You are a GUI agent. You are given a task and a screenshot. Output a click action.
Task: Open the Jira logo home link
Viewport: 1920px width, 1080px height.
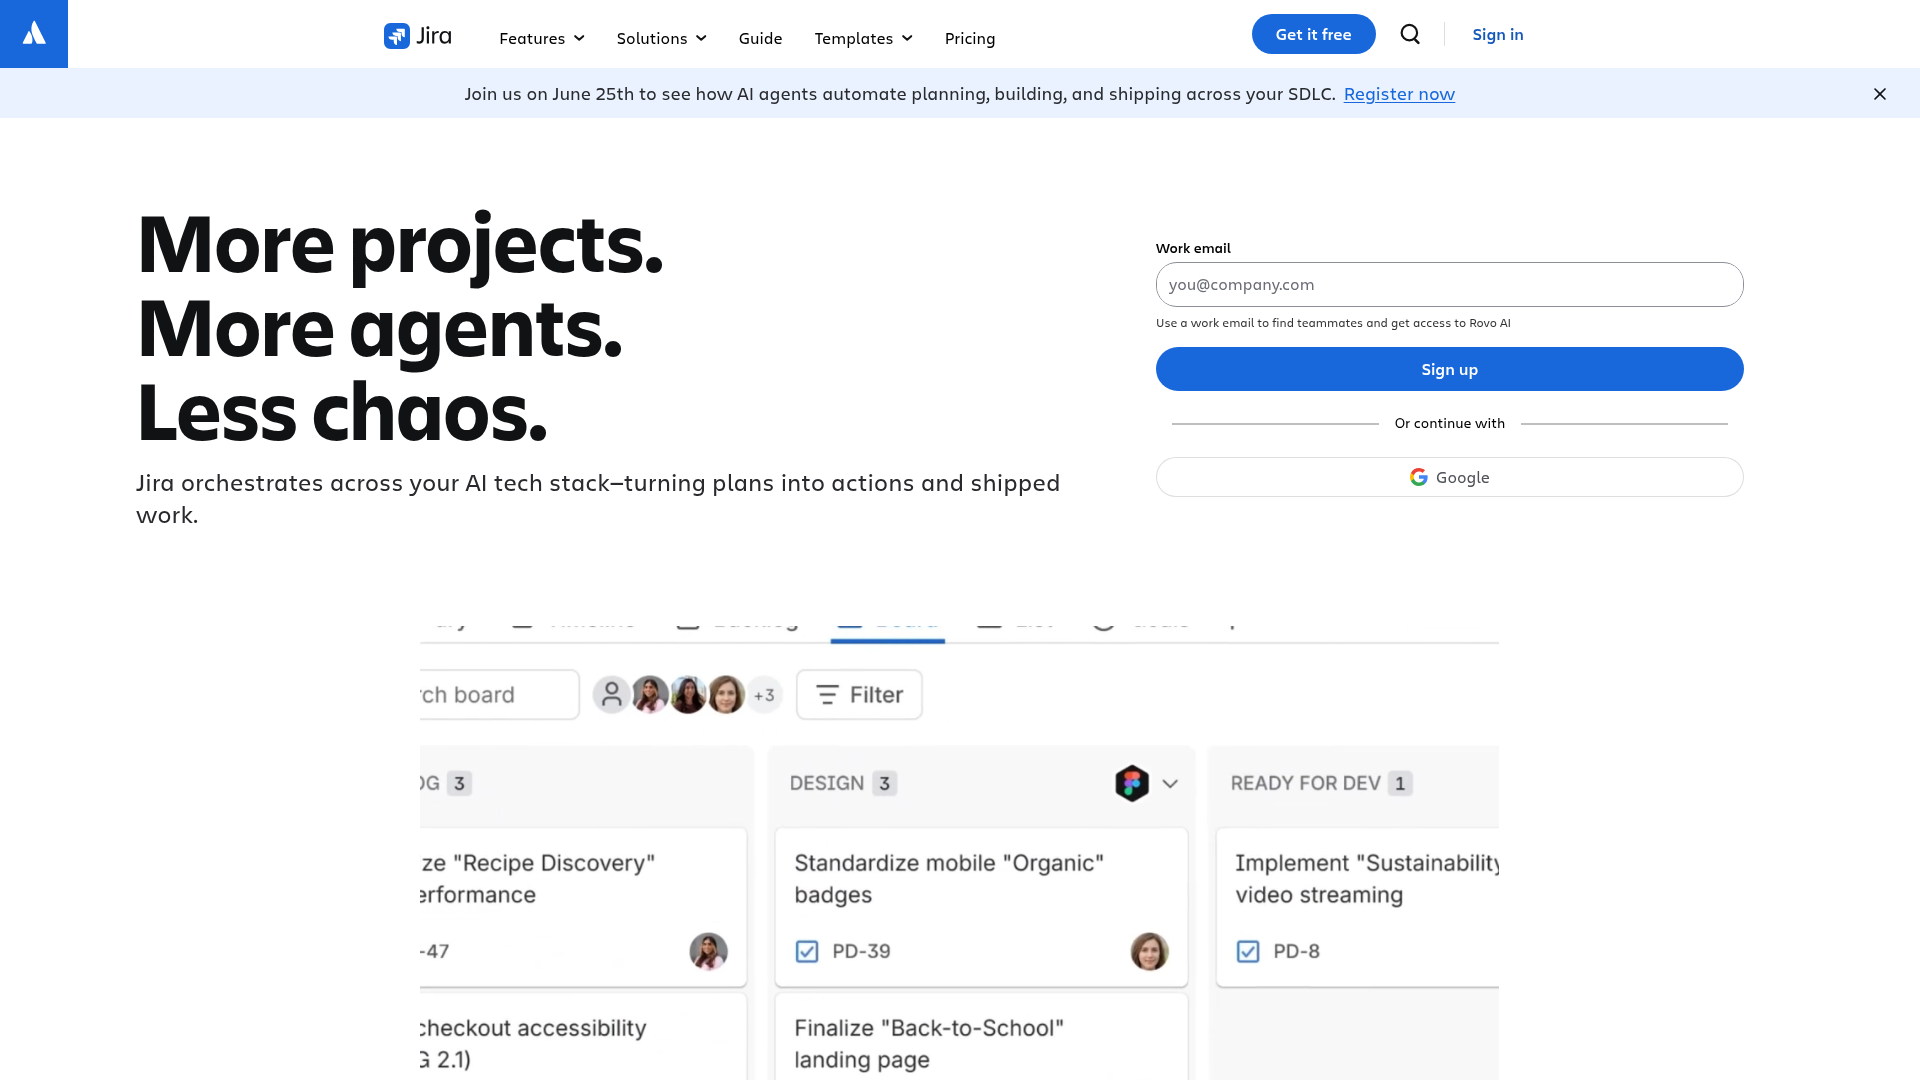(x=418, y=36)
